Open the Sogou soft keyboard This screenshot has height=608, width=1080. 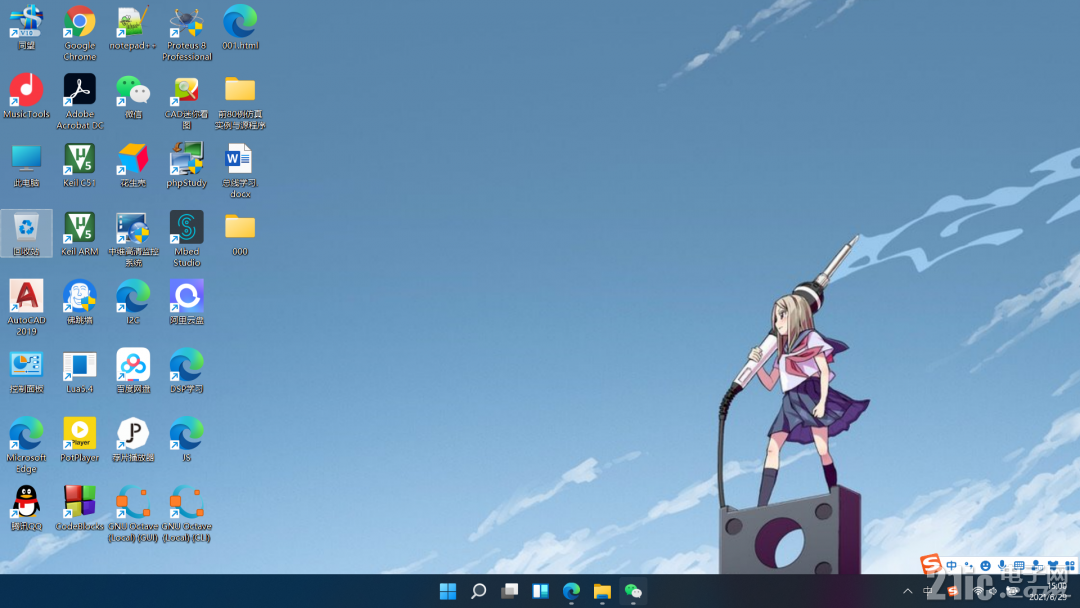pyautogui.click(x=1019, y=565)
